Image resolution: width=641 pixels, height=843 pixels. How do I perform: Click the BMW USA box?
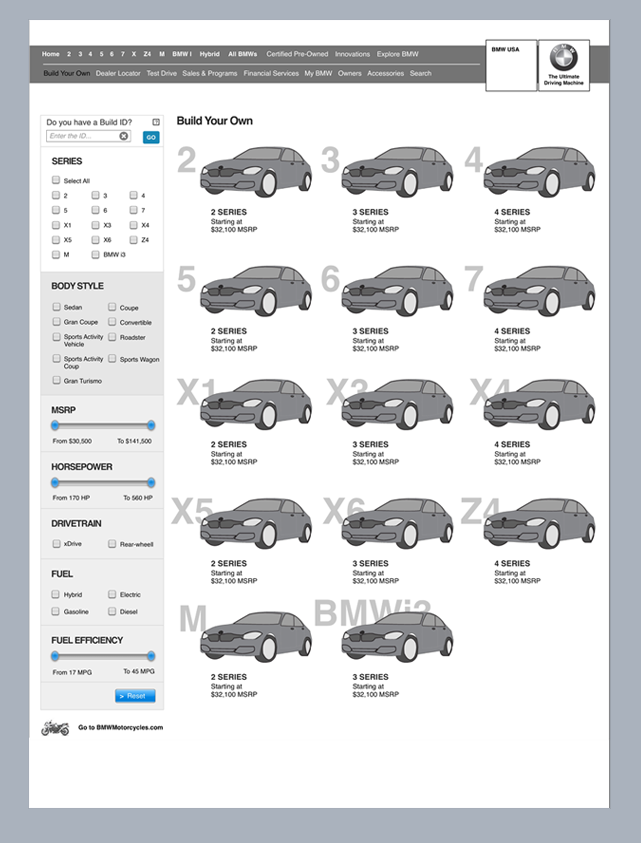tap(511, 65)
